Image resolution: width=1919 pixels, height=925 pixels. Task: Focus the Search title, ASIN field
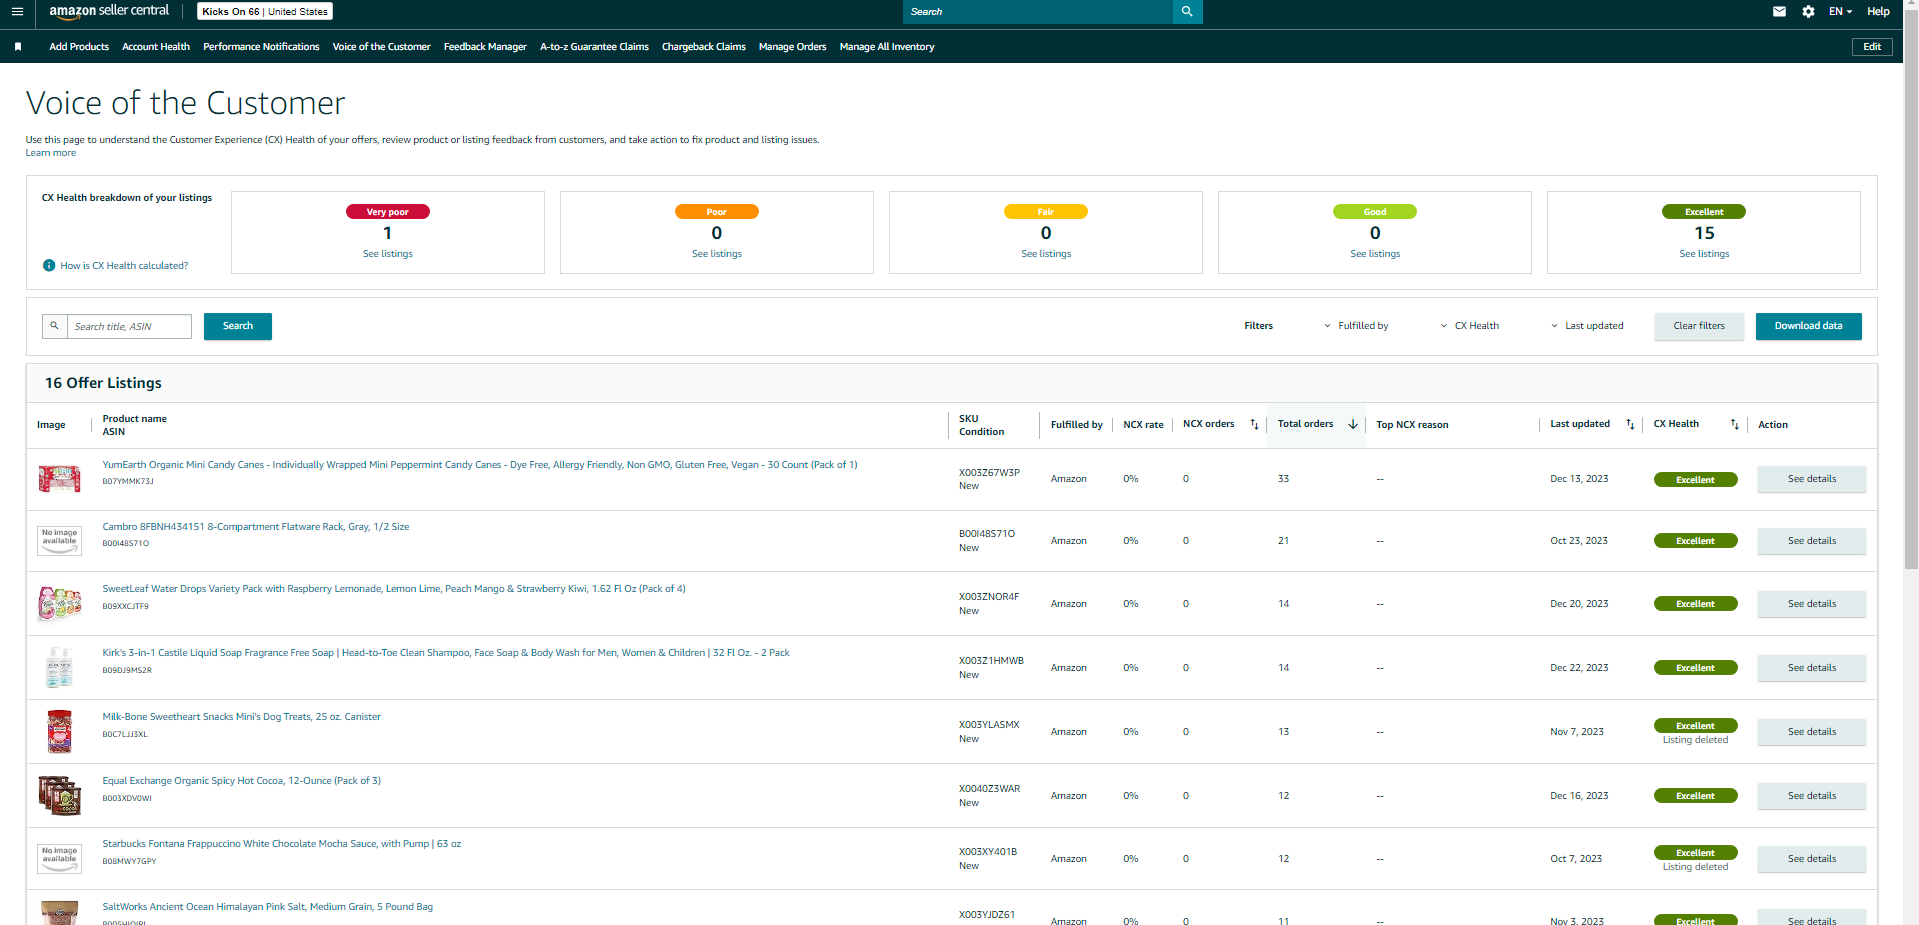129,326
